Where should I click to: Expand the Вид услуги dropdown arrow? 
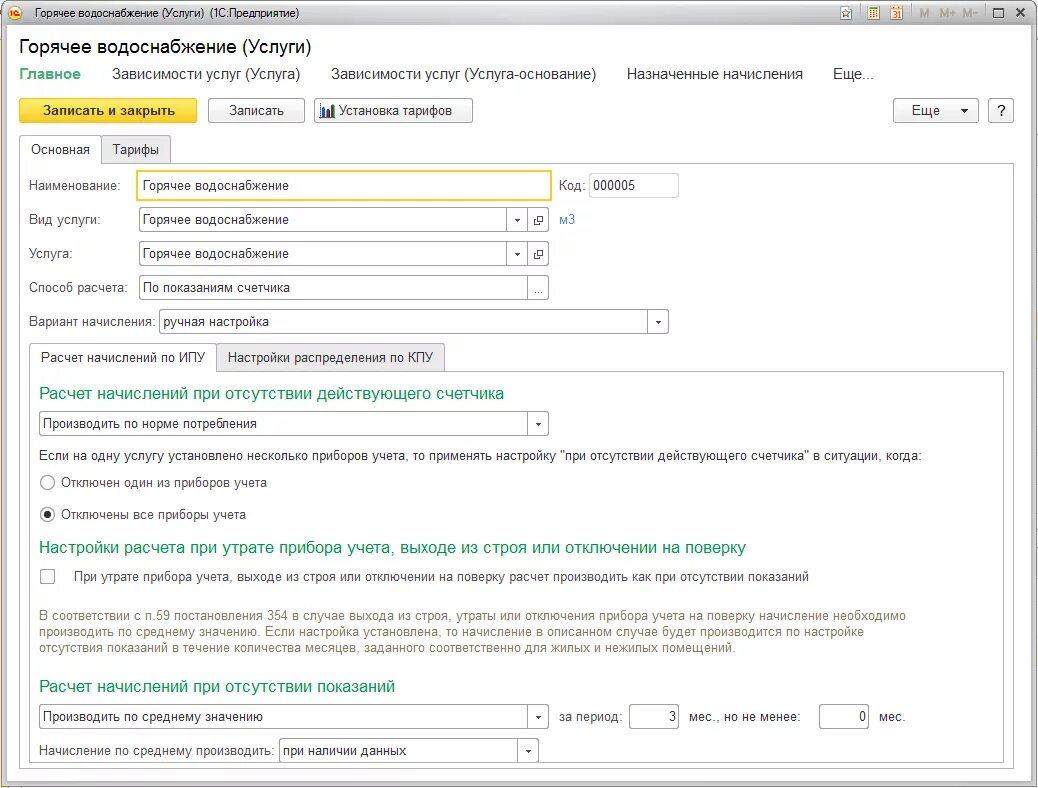(517, 220)
